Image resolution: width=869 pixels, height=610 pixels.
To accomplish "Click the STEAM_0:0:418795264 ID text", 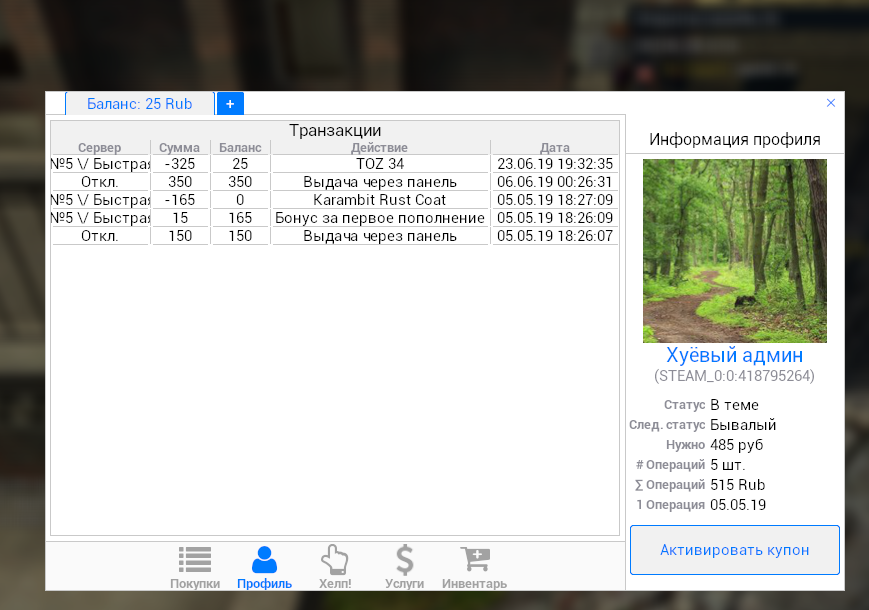I will point(734,377).
